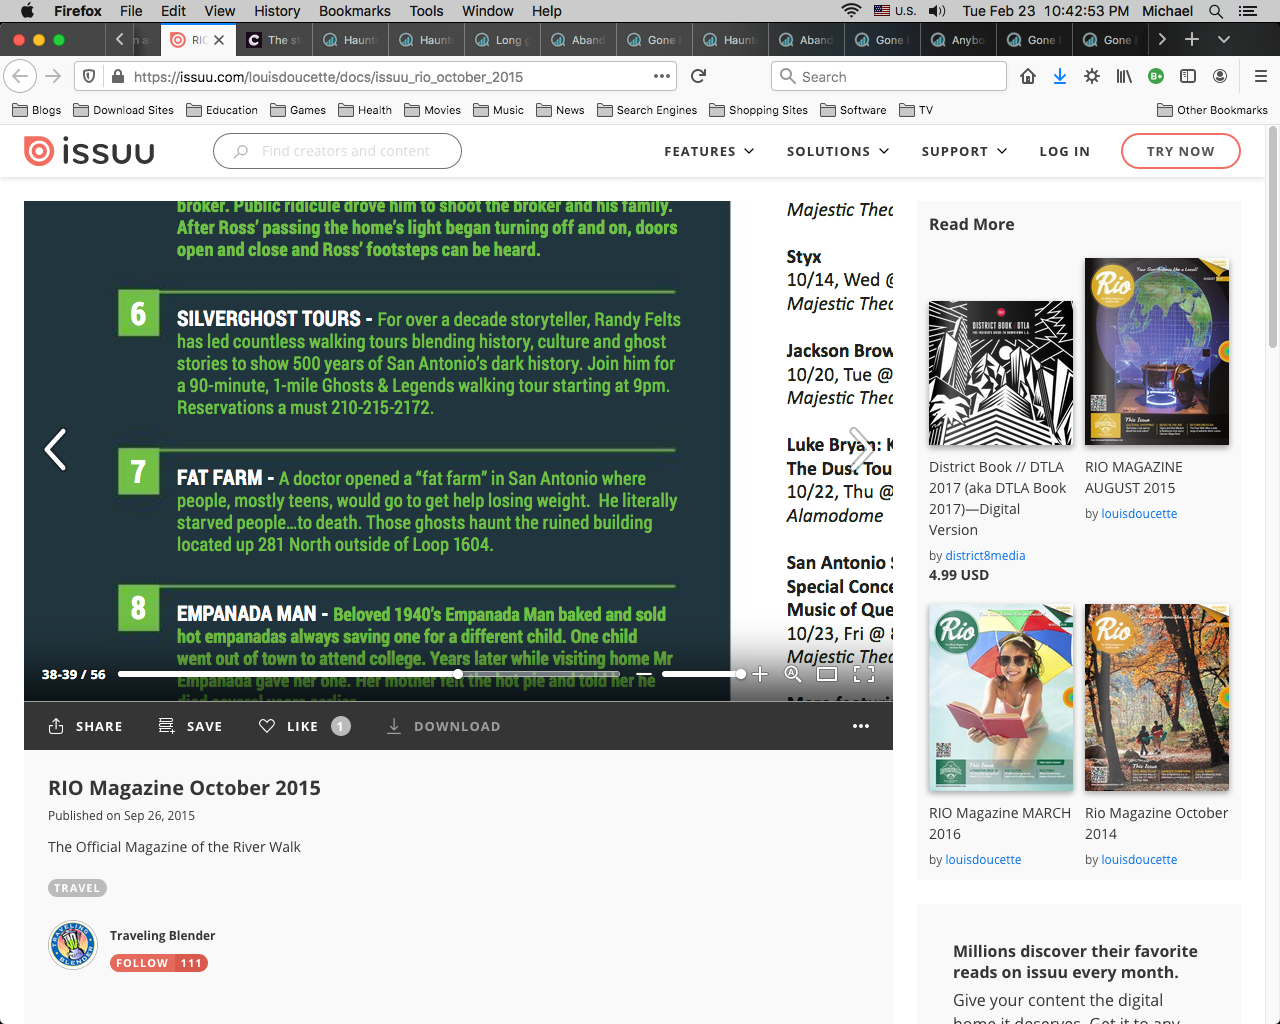Expand the Solutions menu
The image size is (1280, 1024).
[838, 151]
